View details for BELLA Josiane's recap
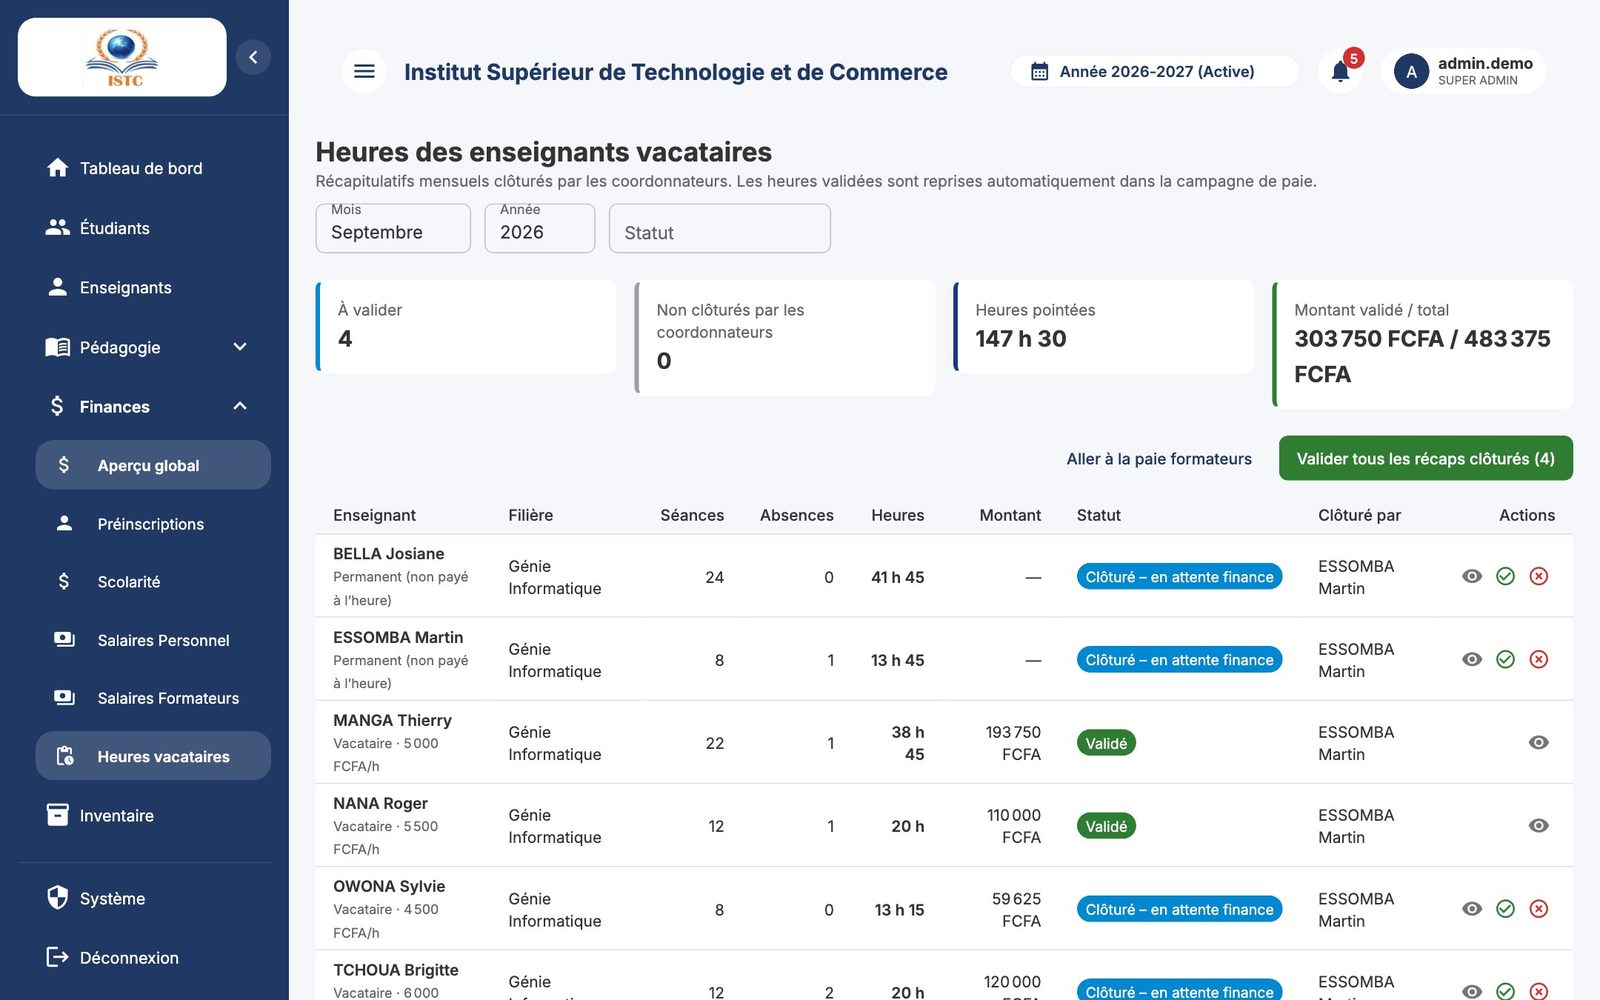Image resolution: width=1600 pixels, height=1000 pixels. 1472,576
